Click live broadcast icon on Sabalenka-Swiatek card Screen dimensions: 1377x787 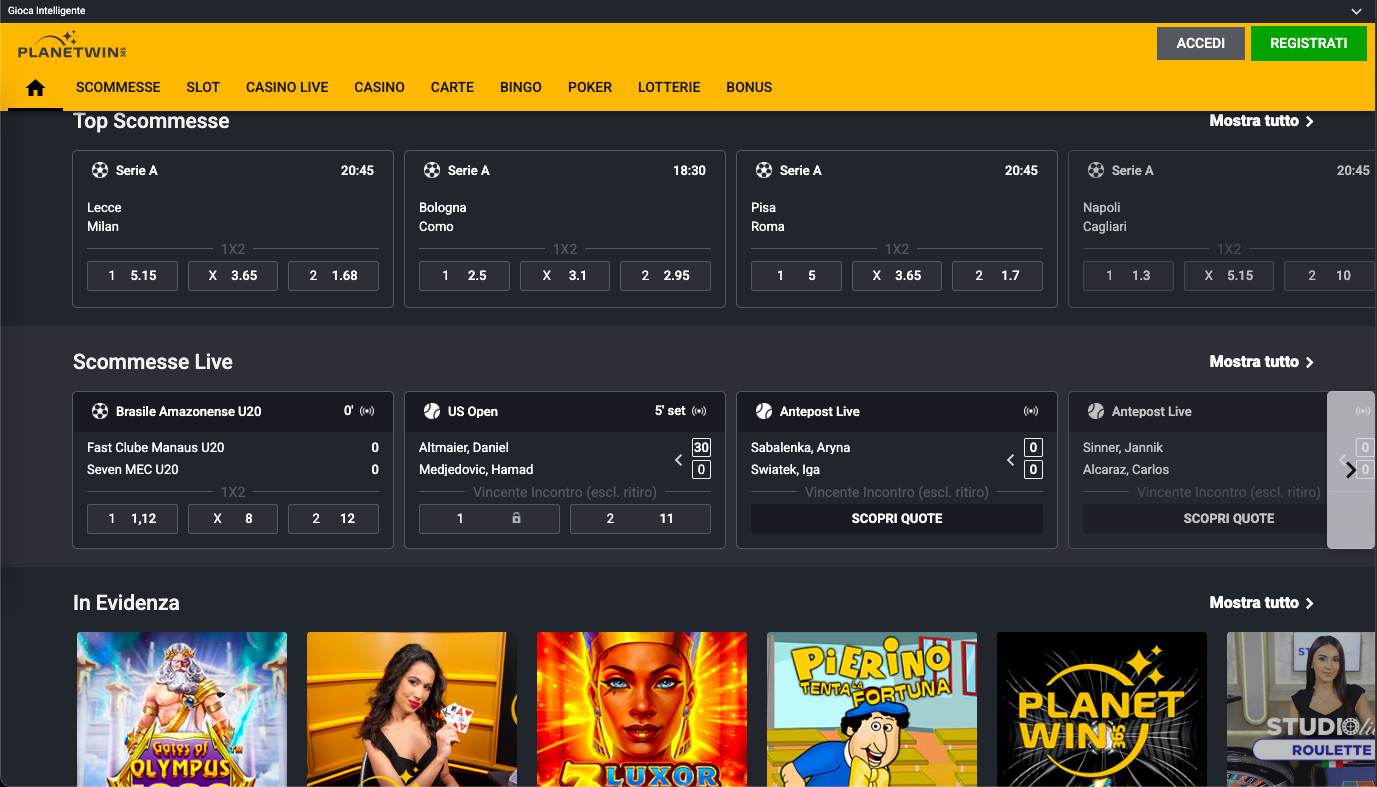[1031, 412]
